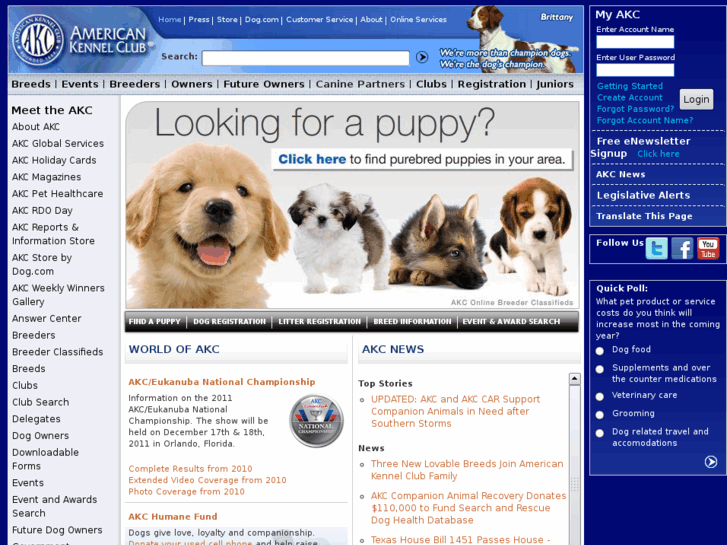Click Forgot Password? link

click(x=635, y=109)
